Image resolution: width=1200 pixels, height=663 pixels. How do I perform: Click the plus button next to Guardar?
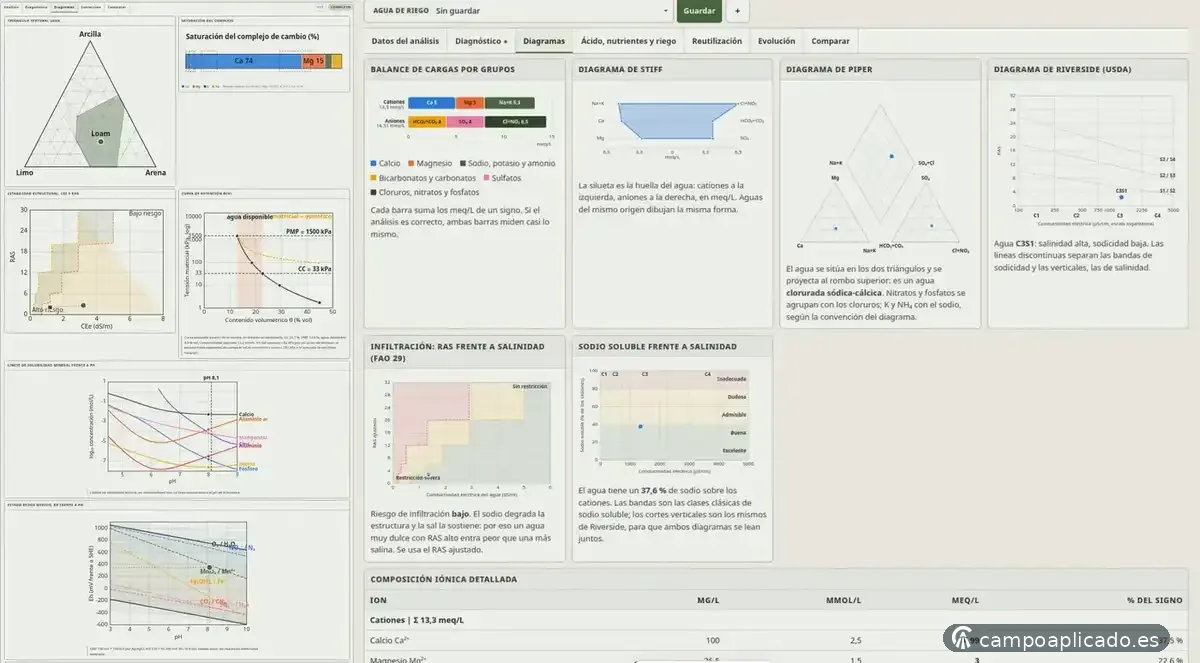737,11
